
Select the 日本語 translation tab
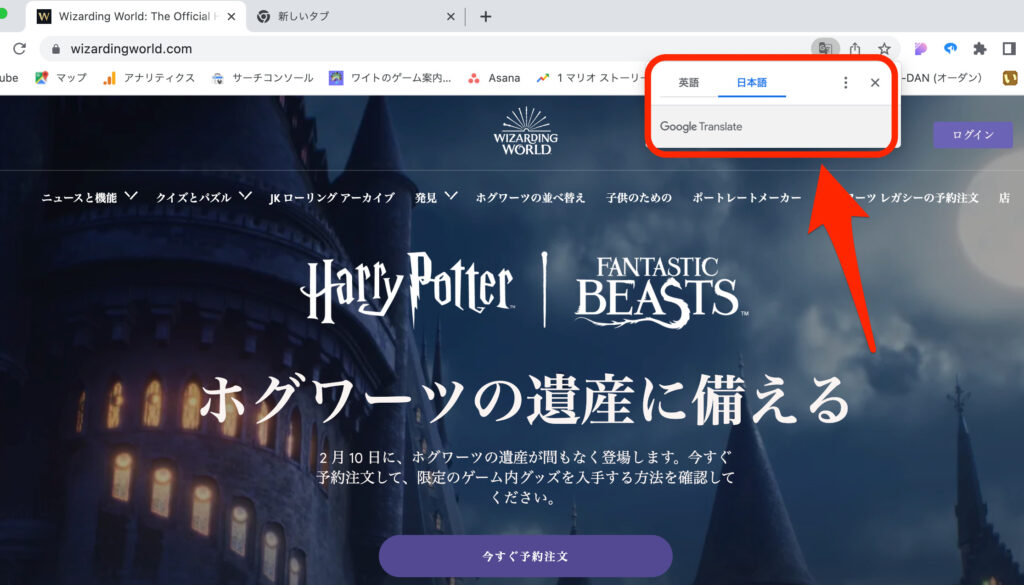752,82
